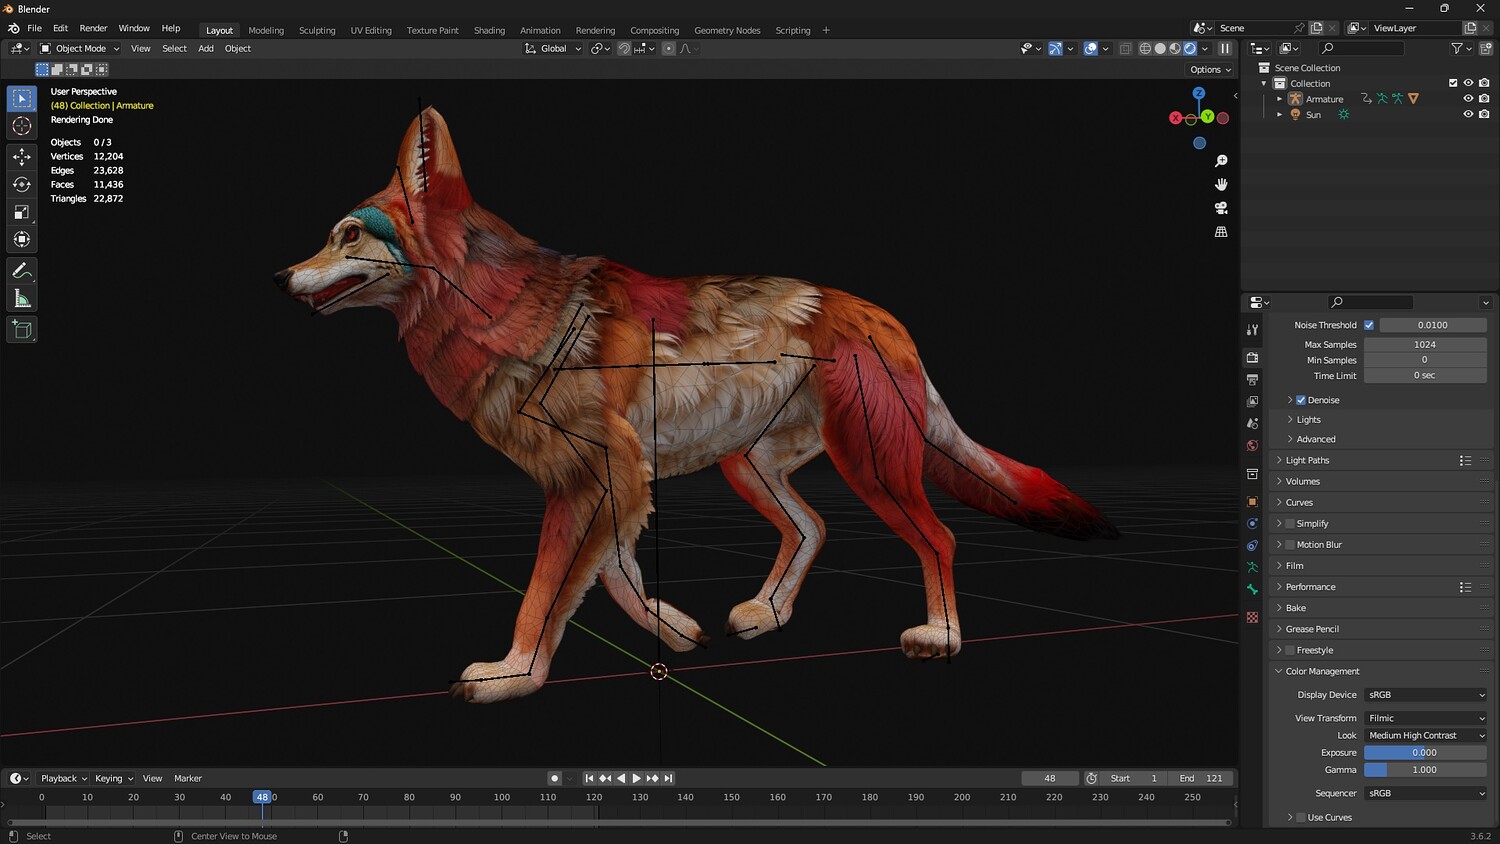Switch to the Sculpting workspace tab
This screenshot has height=844, width=1500.
(x=317, y=30)
